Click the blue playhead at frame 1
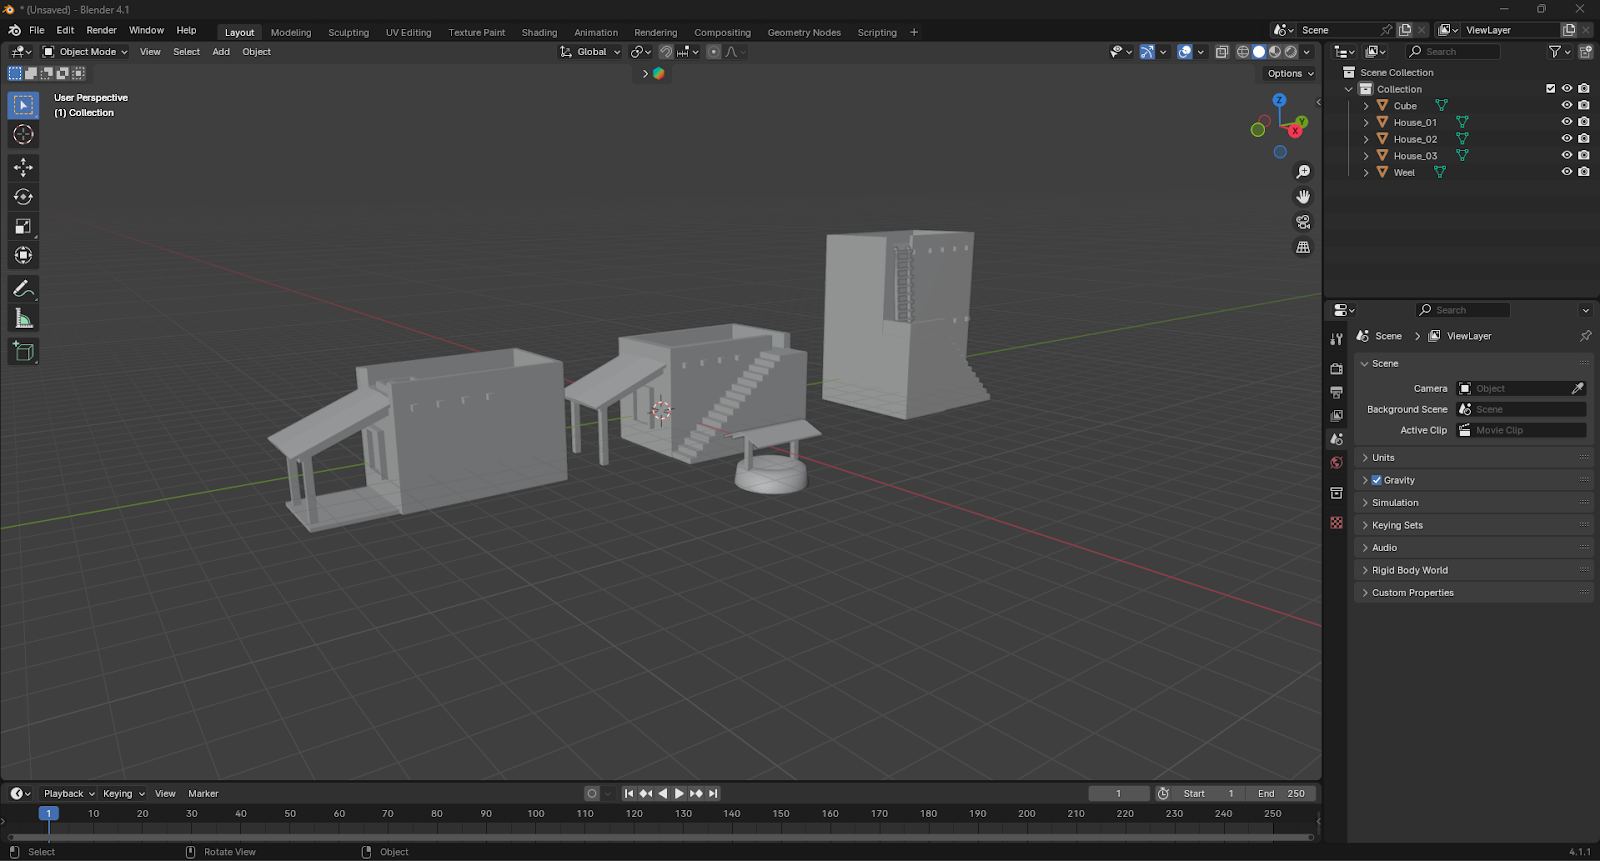Image resolution: width=1600 pixels, height=861 pixels. [48, 813]
